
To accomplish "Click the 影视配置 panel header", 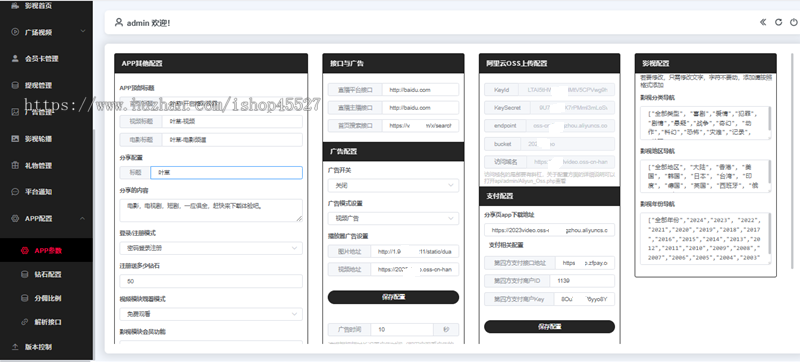I will pos(706,64).
